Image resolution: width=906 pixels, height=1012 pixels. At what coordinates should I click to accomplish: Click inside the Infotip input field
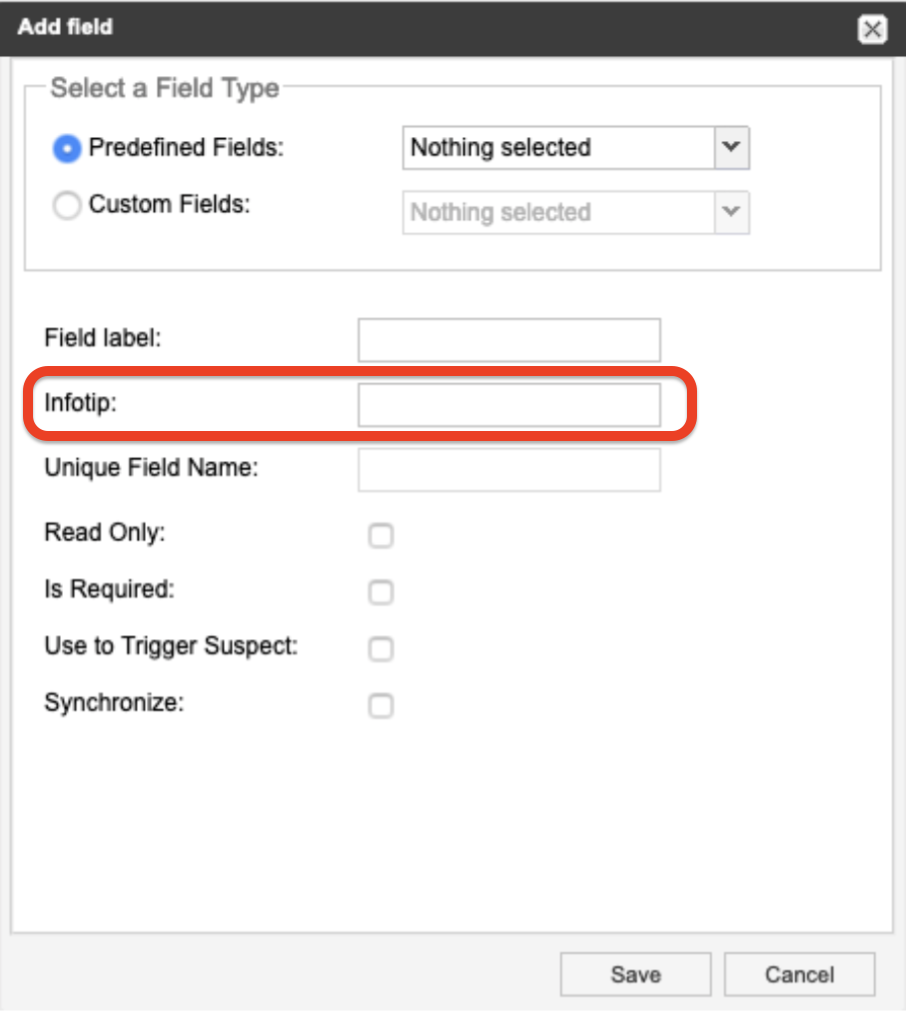click(509, 405)
